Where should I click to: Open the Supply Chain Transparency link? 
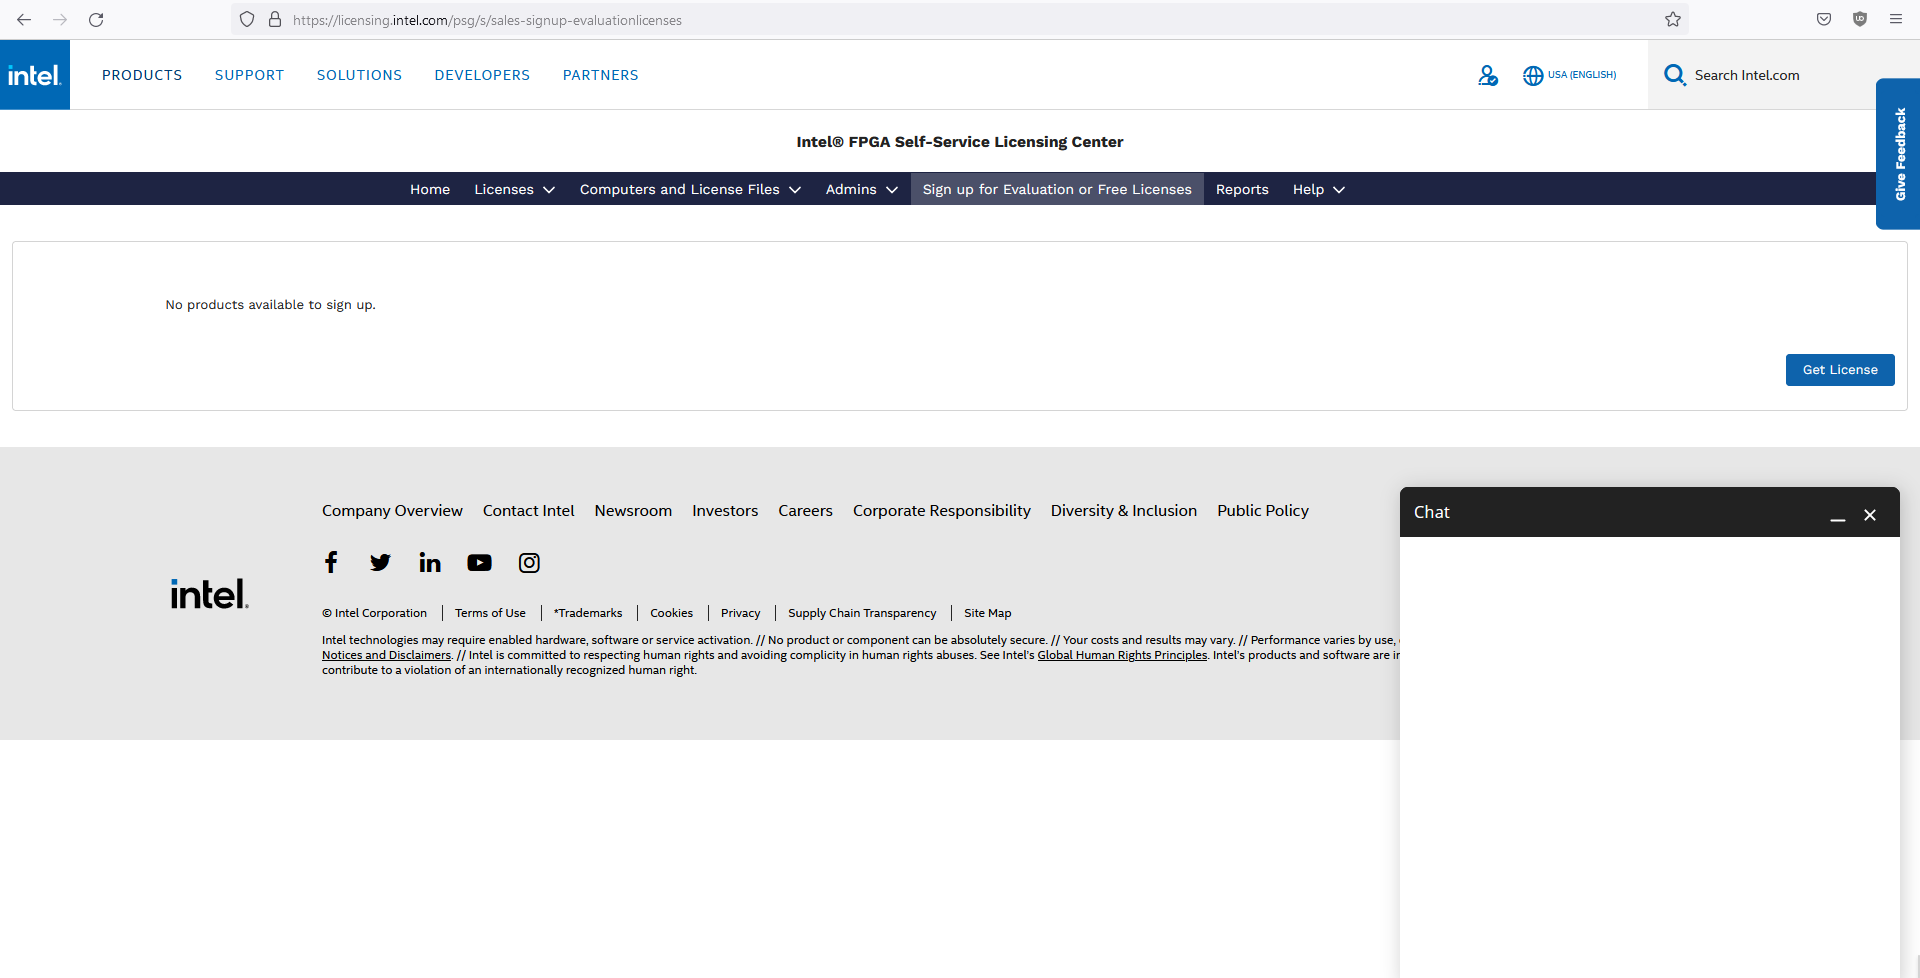click(862, 613)
